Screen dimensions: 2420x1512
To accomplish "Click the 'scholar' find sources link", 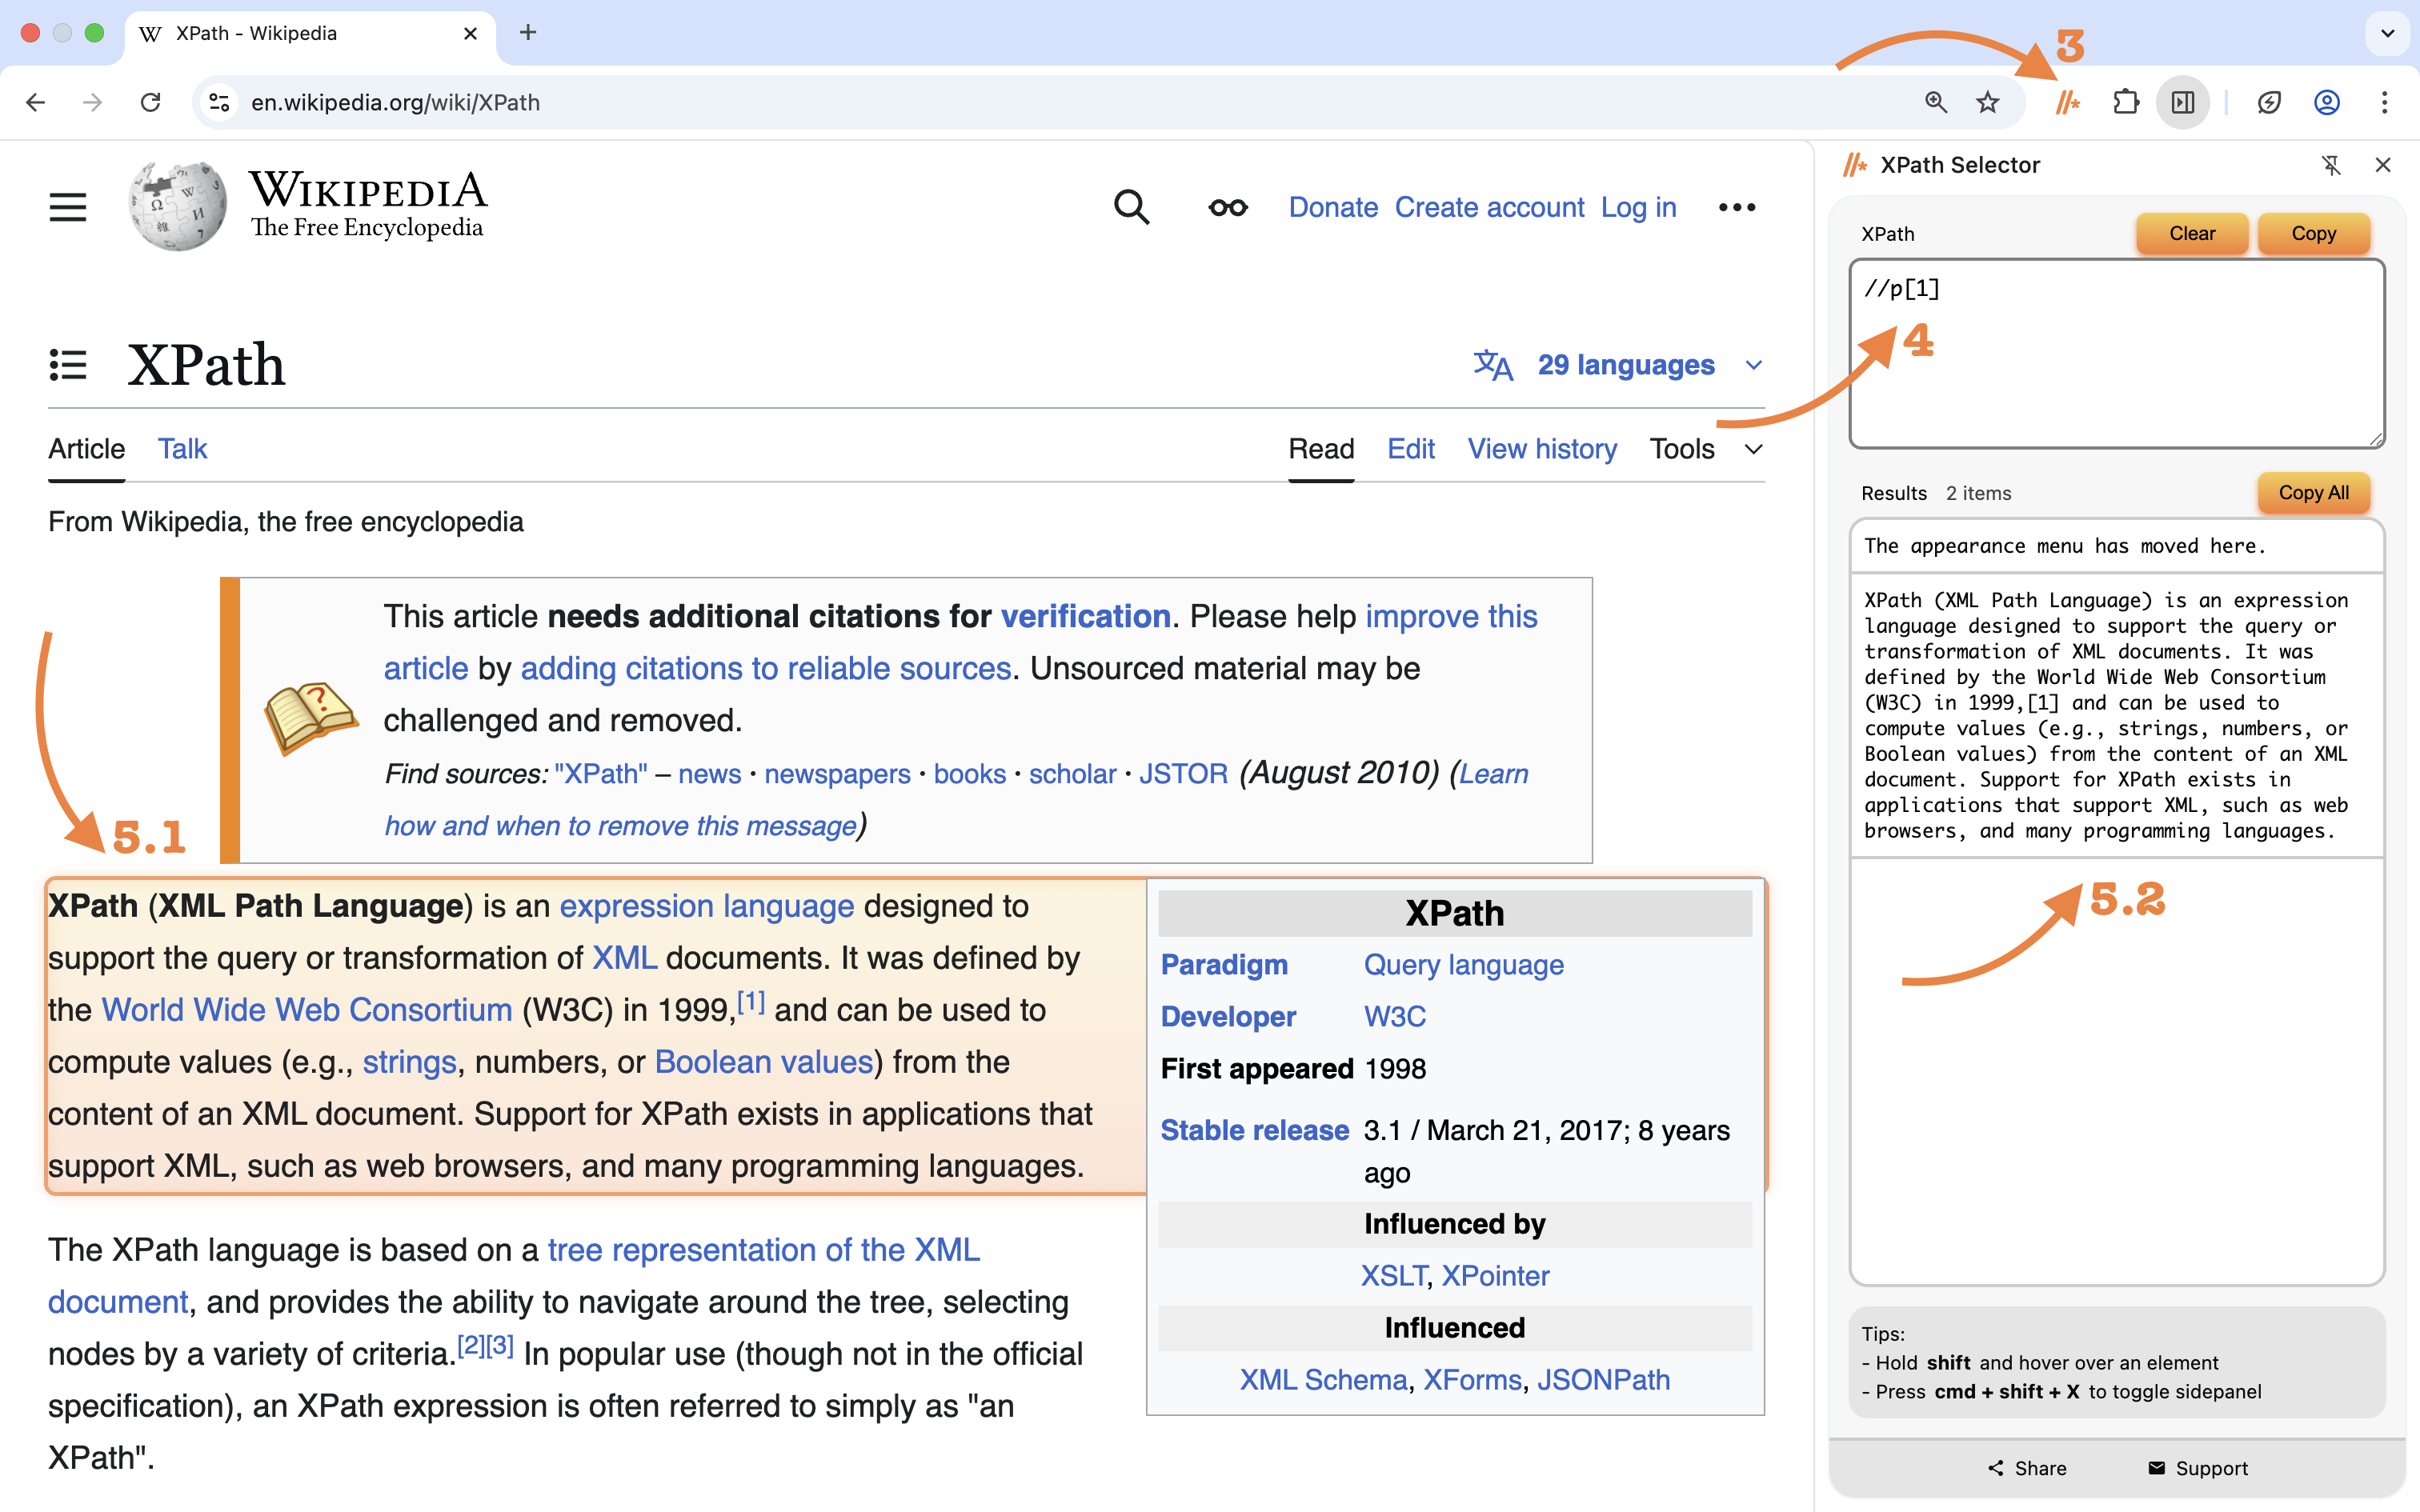I will 1072,774.
